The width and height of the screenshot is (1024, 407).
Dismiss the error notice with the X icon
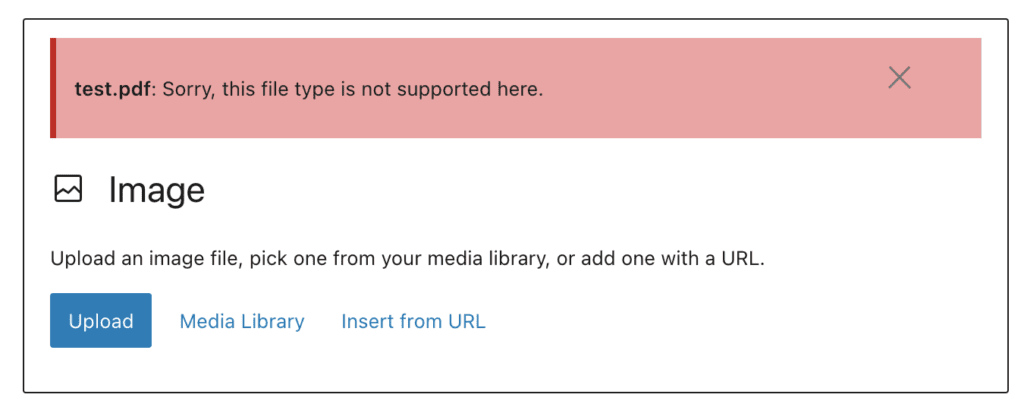pyautogui.click(x=899, y=78)
